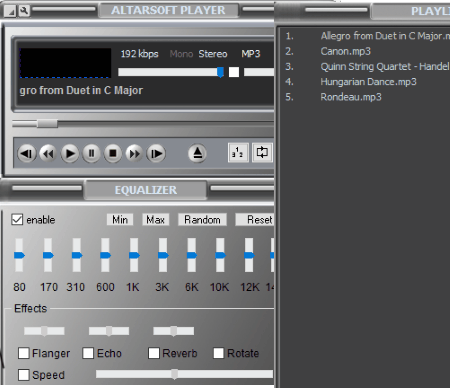450x388 pixels.
Task: Click the 192 kbps bitrate text
Action: point(139,54)
